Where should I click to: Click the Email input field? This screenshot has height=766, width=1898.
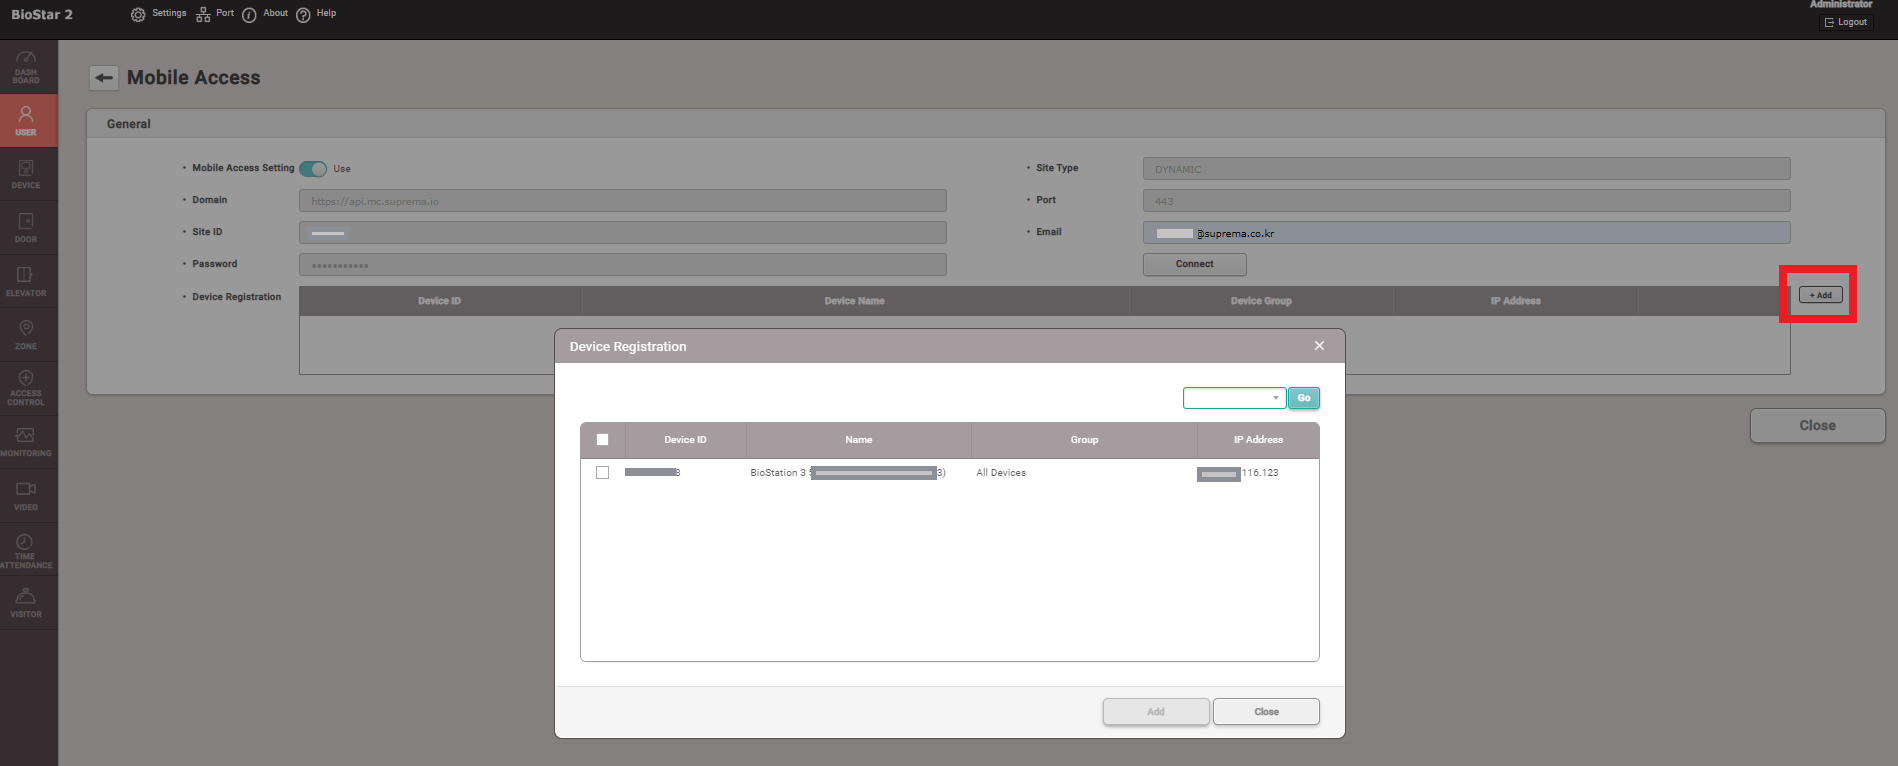pos(1465,233)
